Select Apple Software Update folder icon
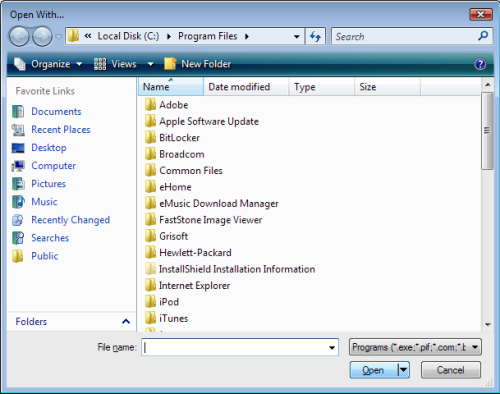The height and width of the screenshot is (394, 500). tap(150, 121)
